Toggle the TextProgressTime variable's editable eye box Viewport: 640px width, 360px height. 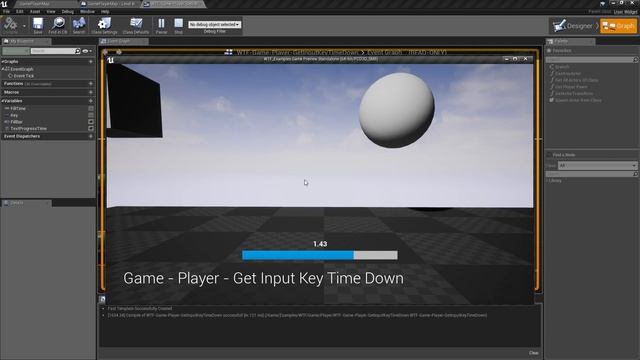[91, 129]
